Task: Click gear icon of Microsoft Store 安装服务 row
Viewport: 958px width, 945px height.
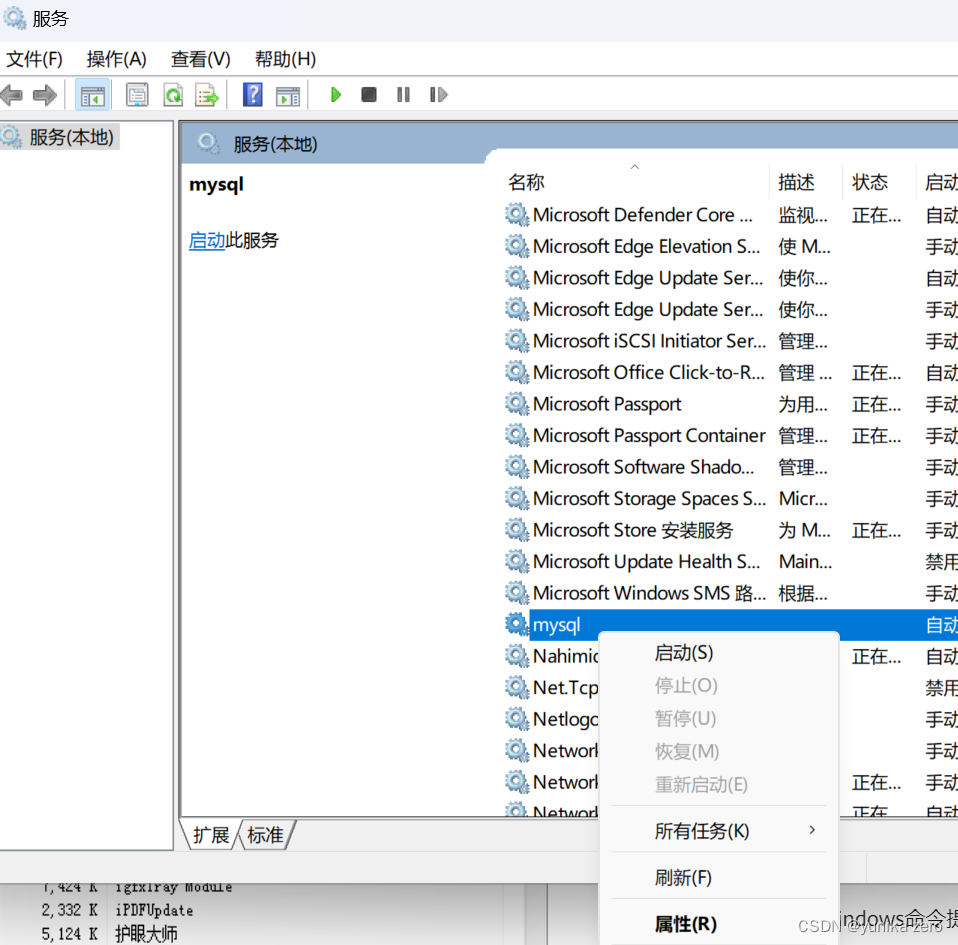Action: click(517, 530)
